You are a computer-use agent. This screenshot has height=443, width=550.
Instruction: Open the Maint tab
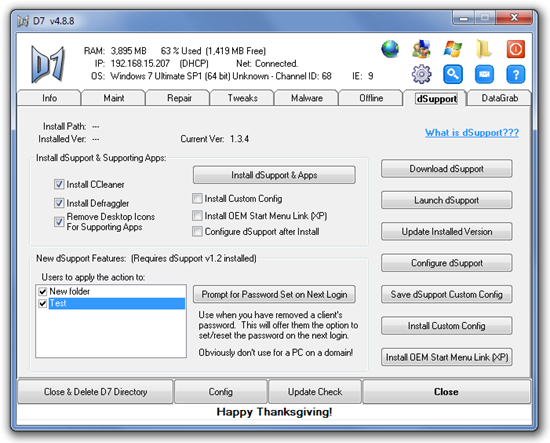point(113,98)
